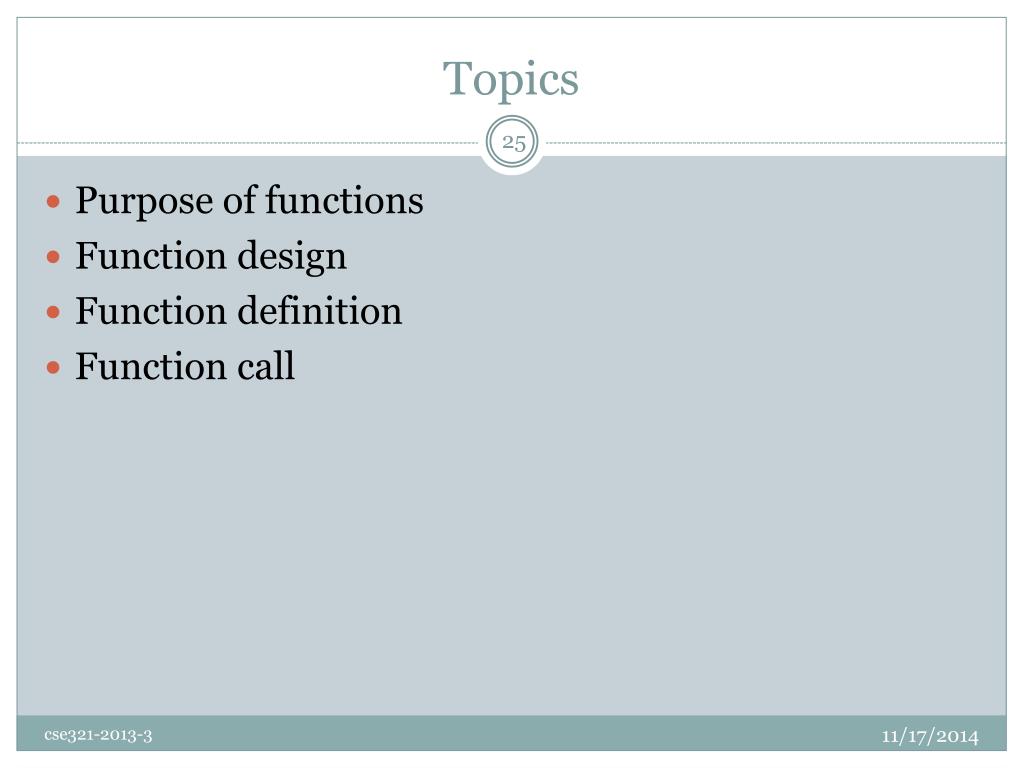Click the orange bullet before Function design
This screenshot has height=768, width=1024.
point(54,257)
